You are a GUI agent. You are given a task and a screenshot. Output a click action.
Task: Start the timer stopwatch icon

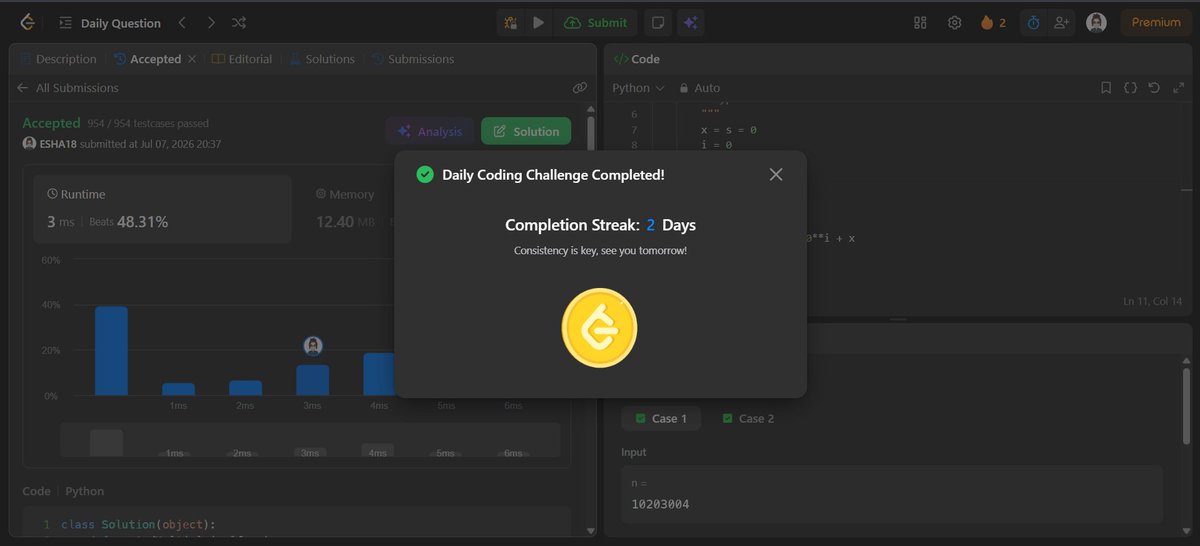1033,22
